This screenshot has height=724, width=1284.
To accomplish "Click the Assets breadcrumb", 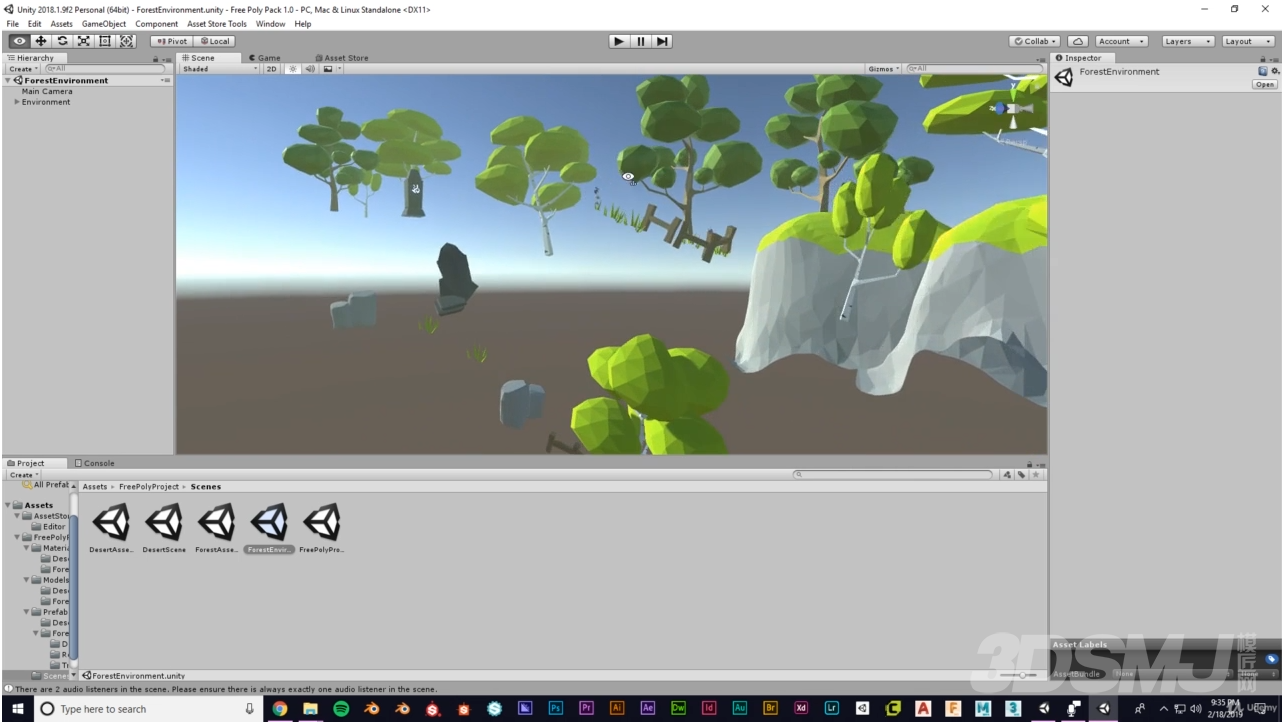I will tap(94, 487).
